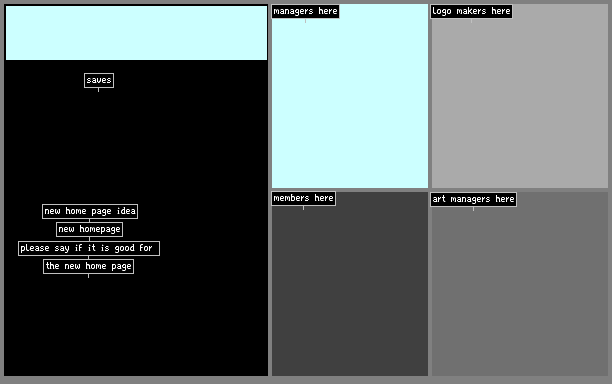The width and height of the screenshot is (612, 384).
Task: Click the connector tick below "the new home page"
Action: 89,276
